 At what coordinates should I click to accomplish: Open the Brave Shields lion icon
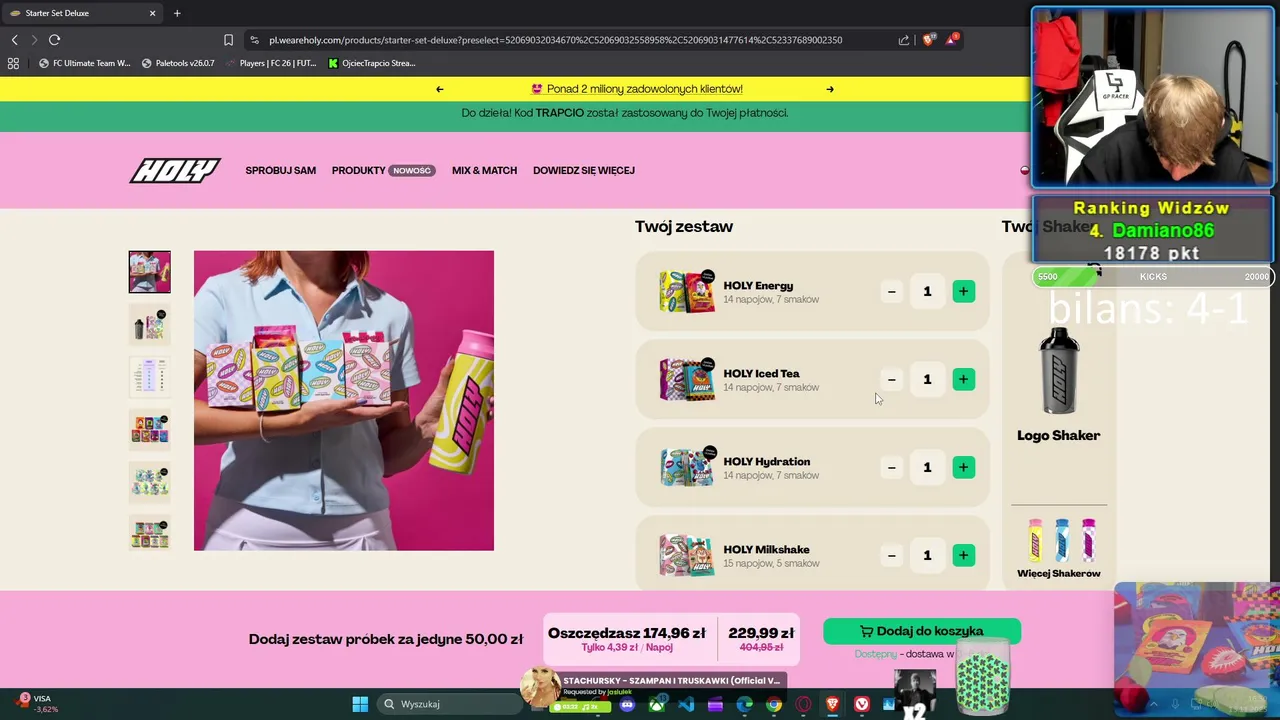tap(929, 40)
